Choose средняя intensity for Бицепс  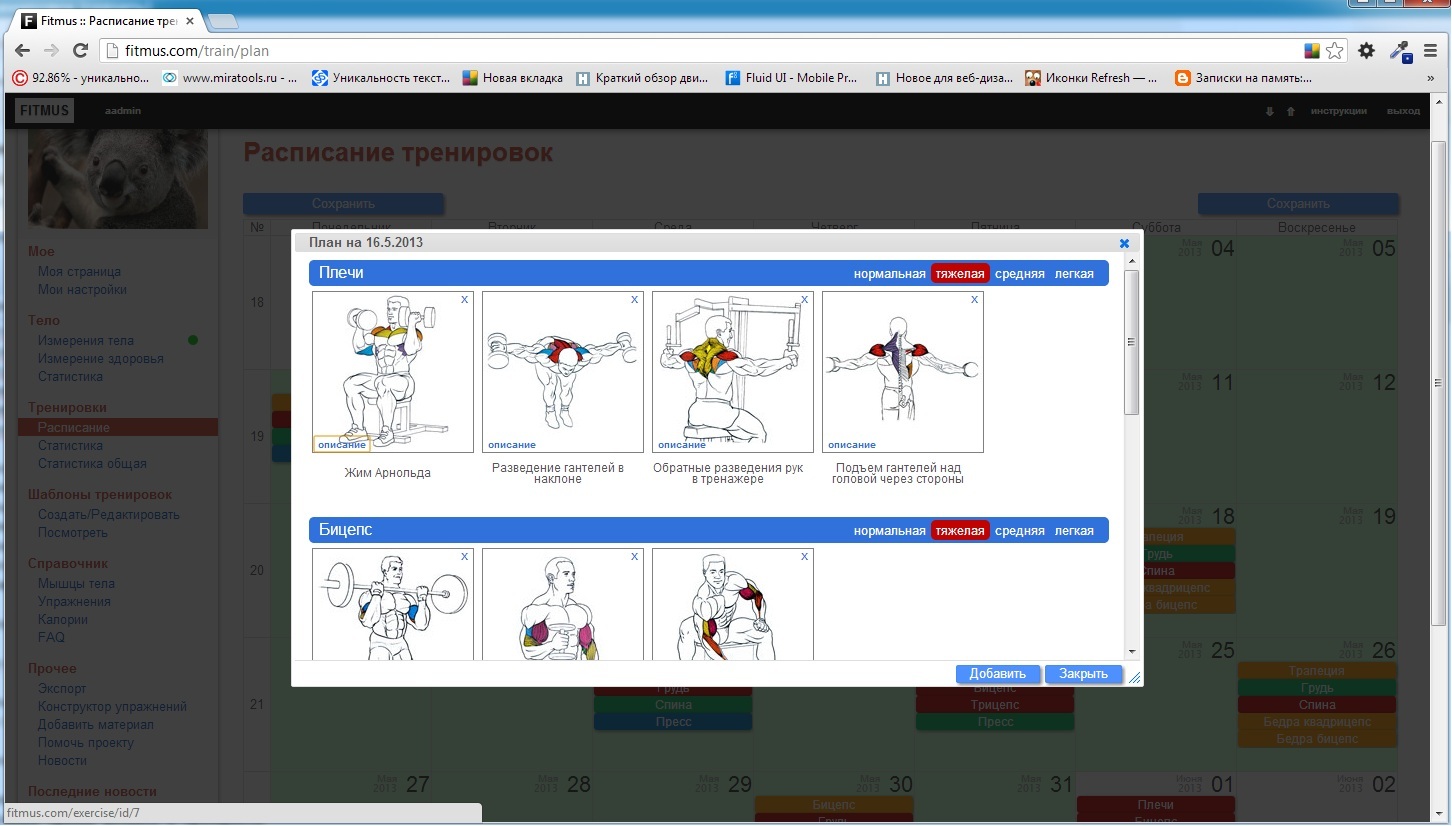1019,531
